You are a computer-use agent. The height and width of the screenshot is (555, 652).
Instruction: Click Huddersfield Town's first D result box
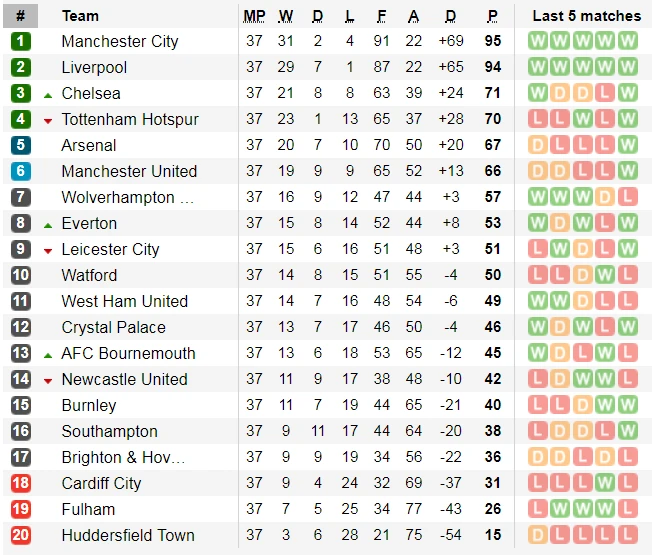[x=538, y=535]
